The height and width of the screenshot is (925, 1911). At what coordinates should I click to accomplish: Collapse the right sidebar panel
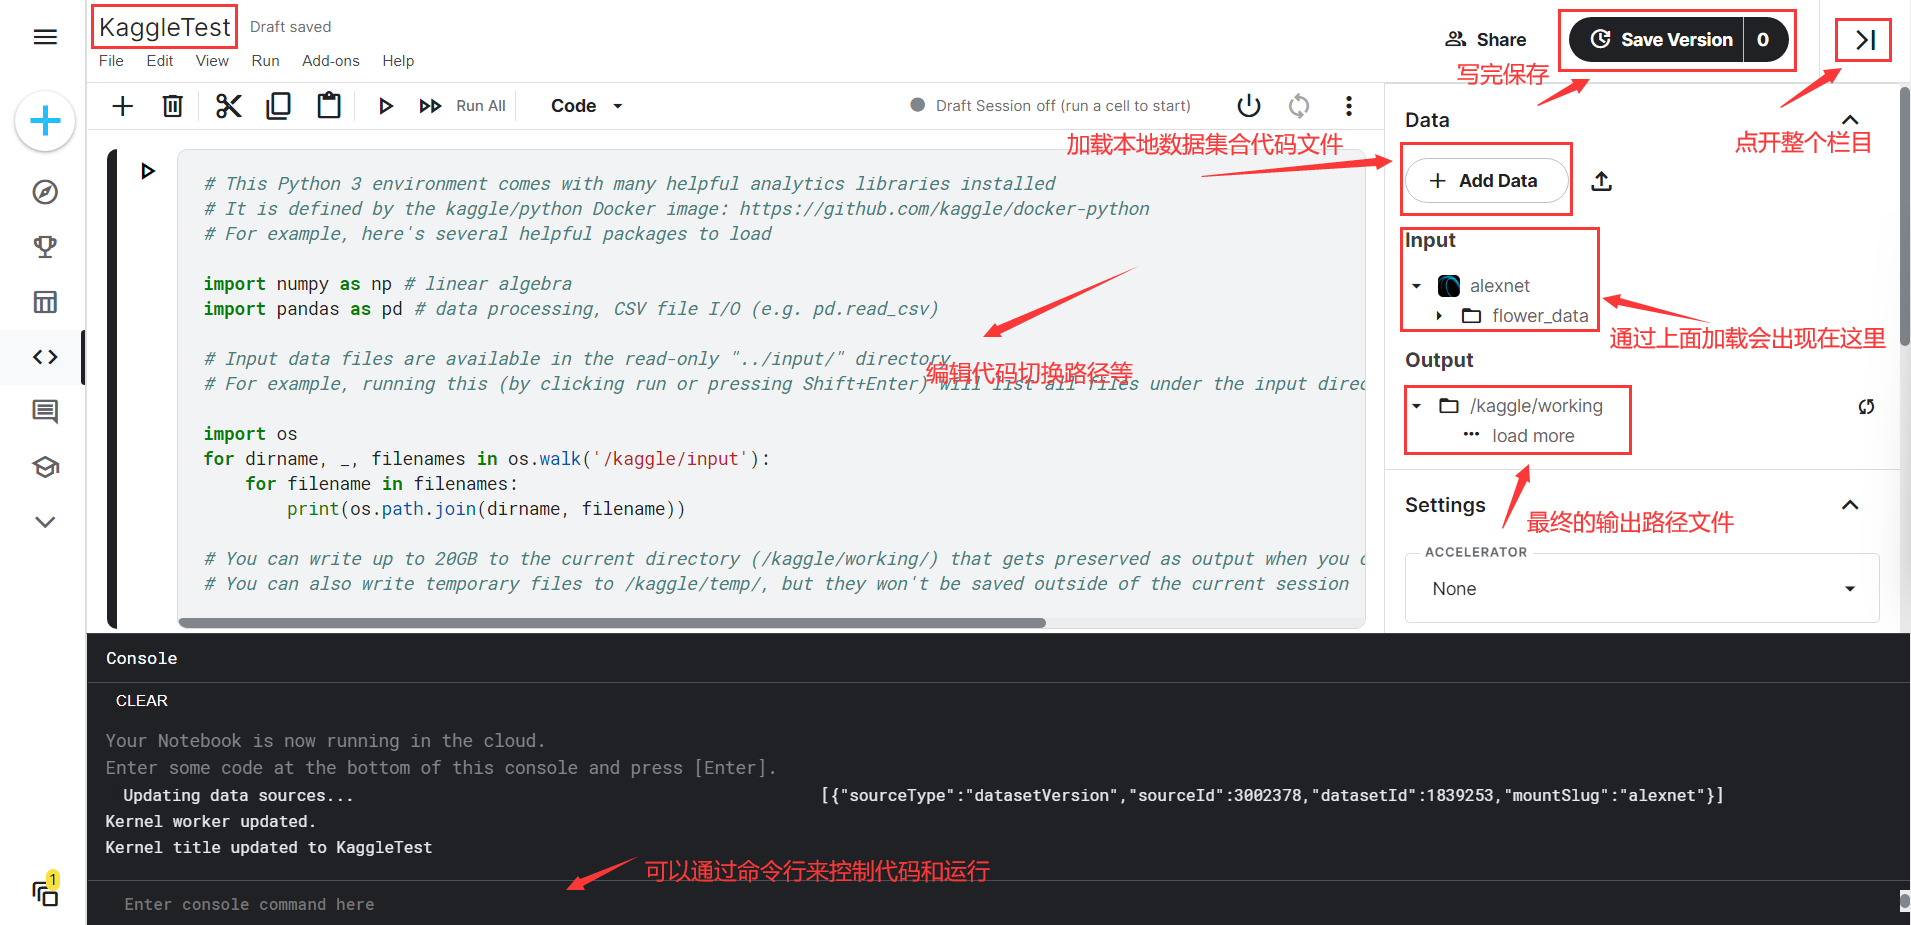tap(1864, 40)
